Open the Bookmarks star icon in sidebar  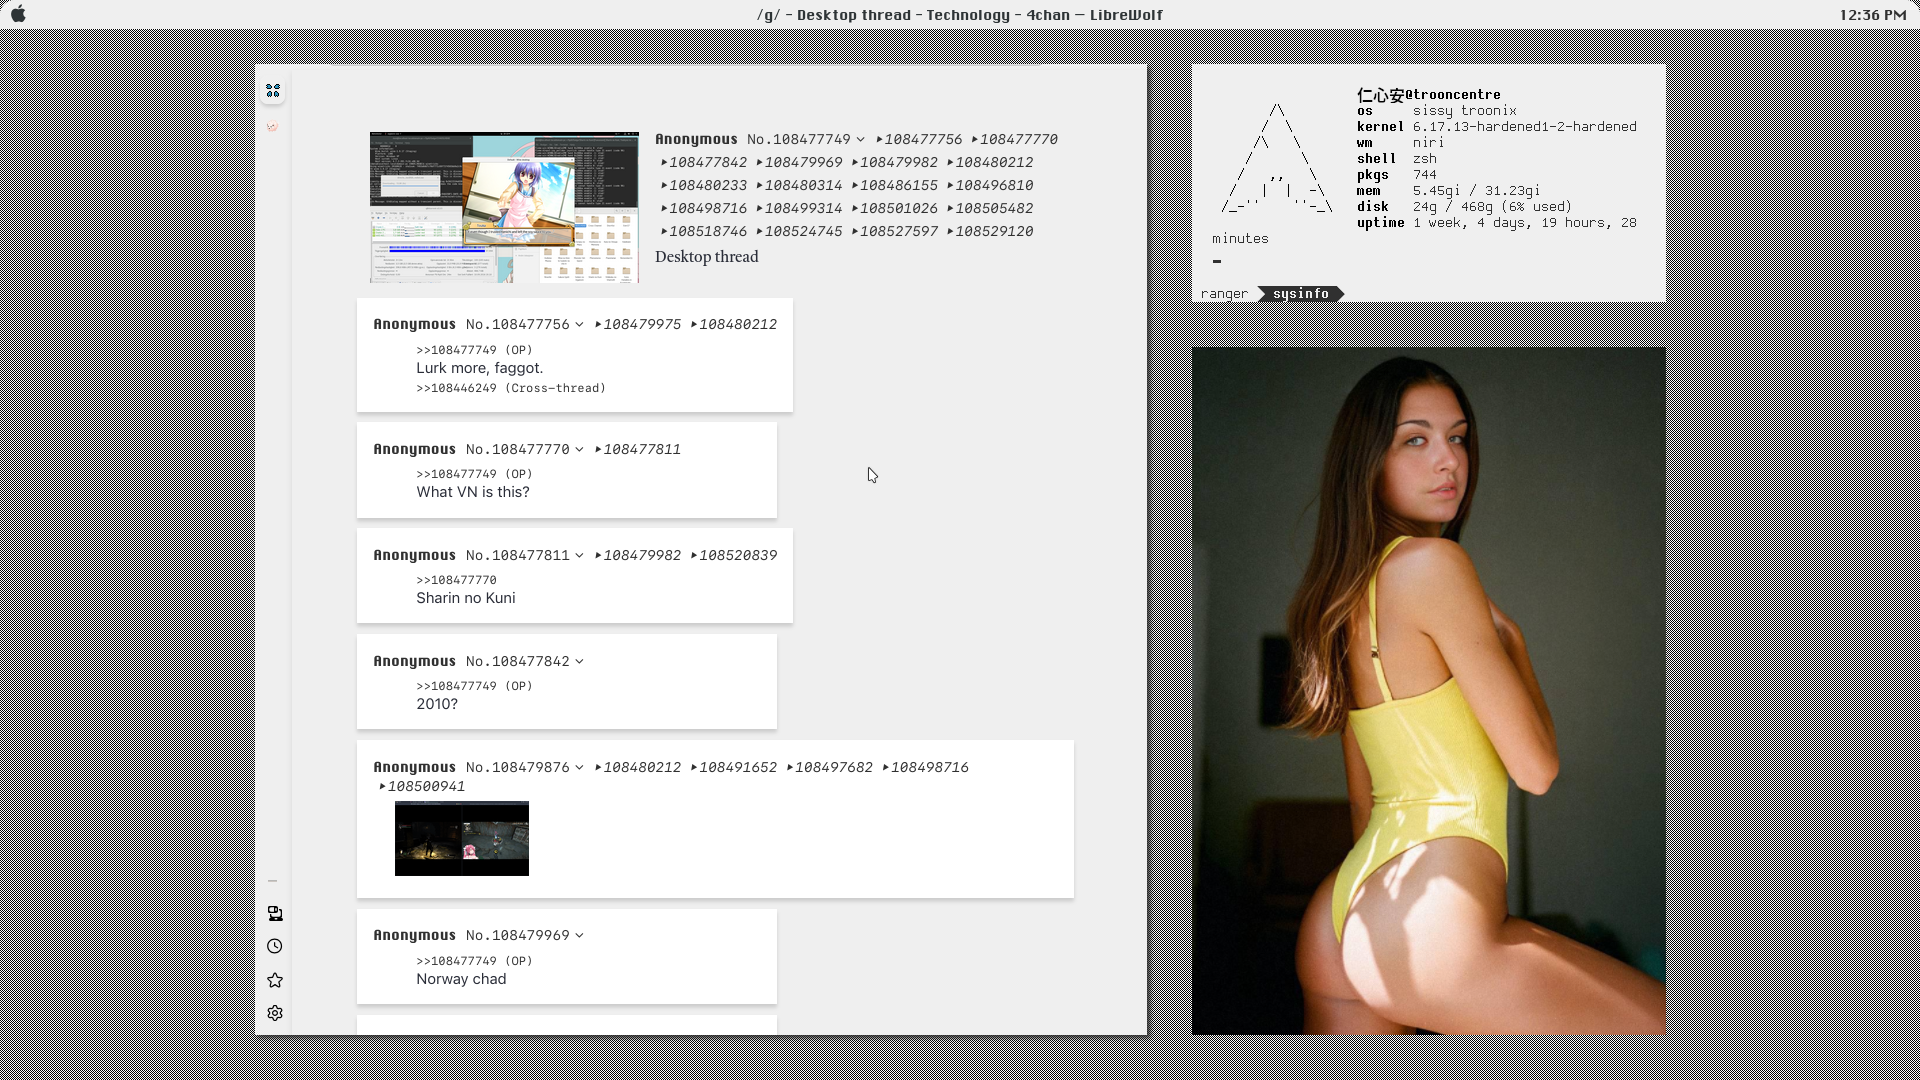pyautogui.click(x=275, y=980)
